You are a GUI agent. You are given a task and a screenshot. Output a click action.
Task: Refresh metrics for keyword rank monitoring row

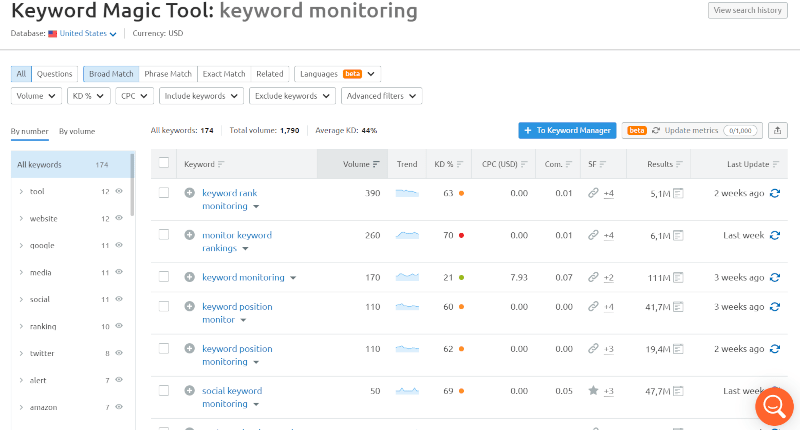(774, 193)
